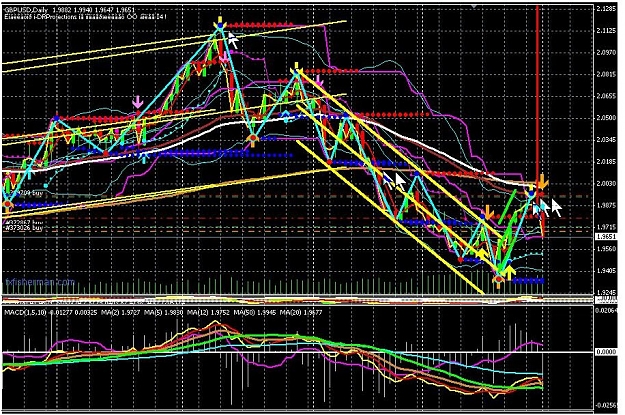Viewport: 625px width, 415px height.
Task: Click the MACD(1,5,10) indicator label
Action: click(x=26, y=313)
